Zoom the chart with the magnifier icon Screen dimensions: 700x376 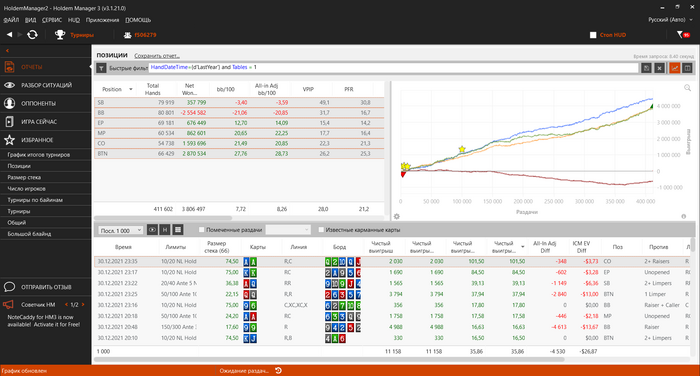pos(688,88)
